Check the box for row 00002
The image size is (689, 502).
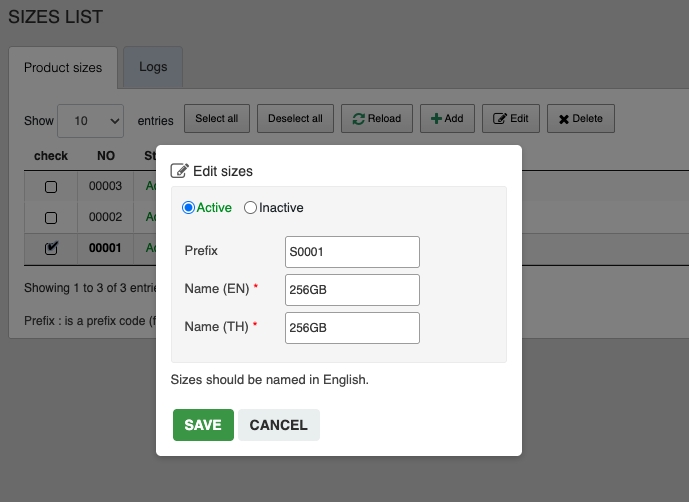[51, 217]
